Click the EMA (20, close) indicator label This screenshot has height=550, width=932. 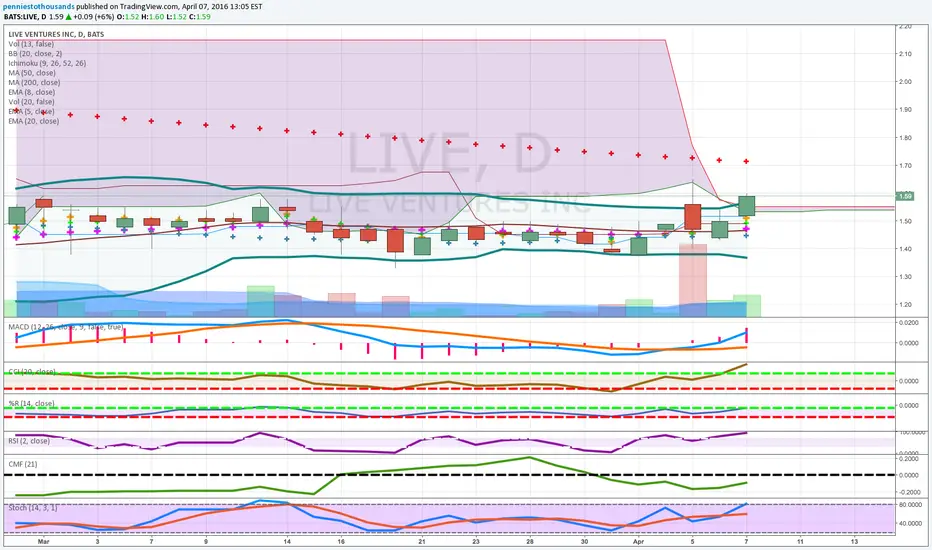pos(33,121)
